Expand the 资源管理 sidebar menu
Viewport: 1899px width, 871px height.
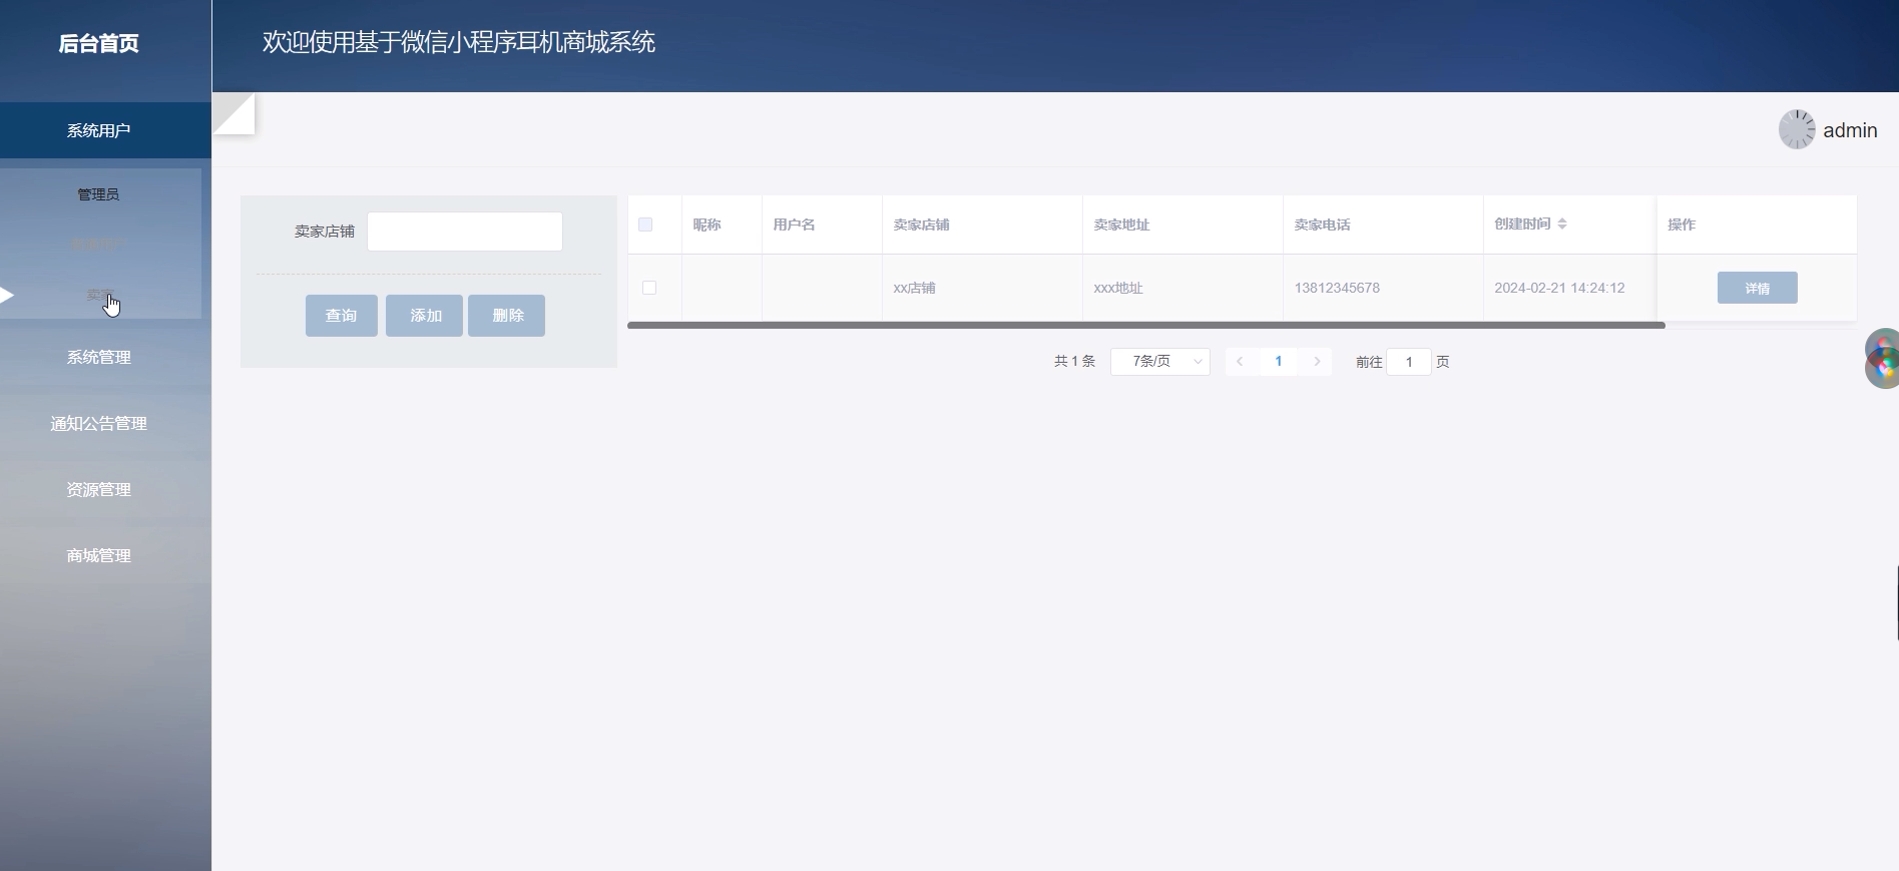click(x=99, y=489)
